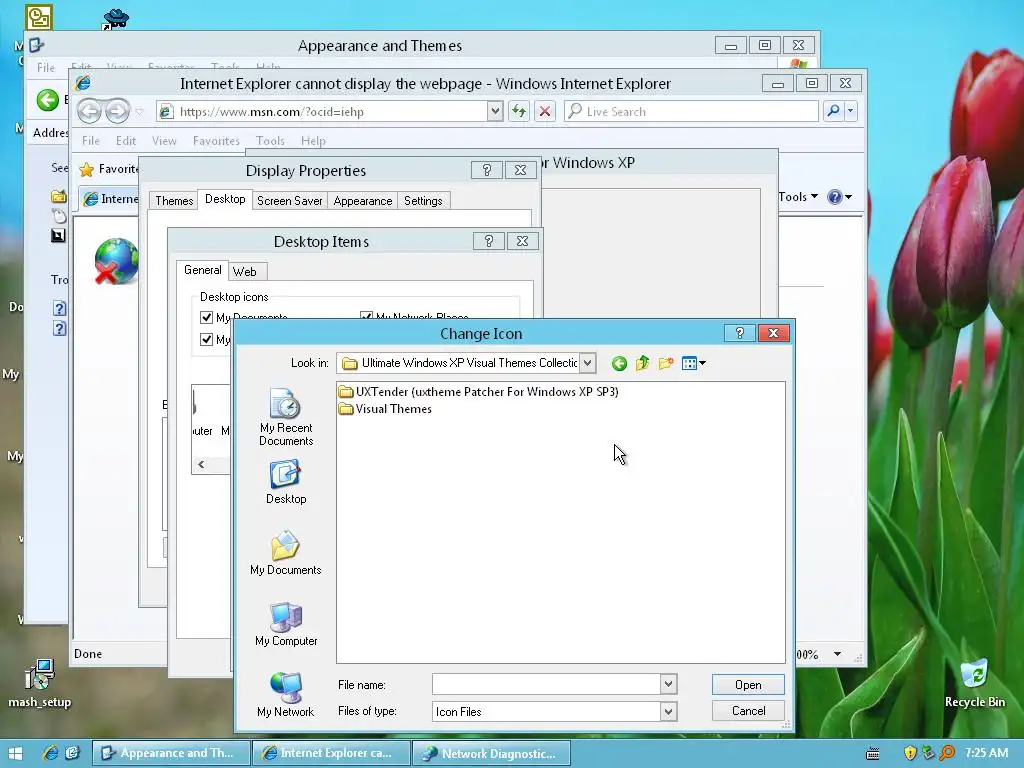Switch to Network Diagnostics taskbar button
This screenshot has width=1024, height=768.
[x=492, y=753]
